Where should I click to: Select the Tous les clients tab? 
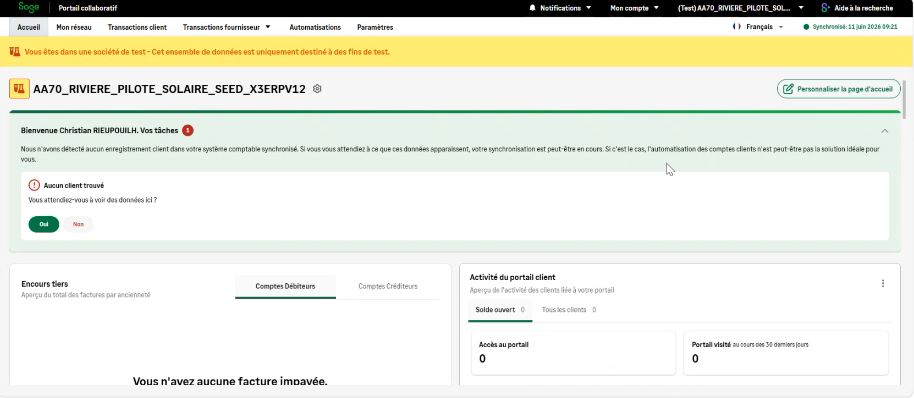point(569,309)
